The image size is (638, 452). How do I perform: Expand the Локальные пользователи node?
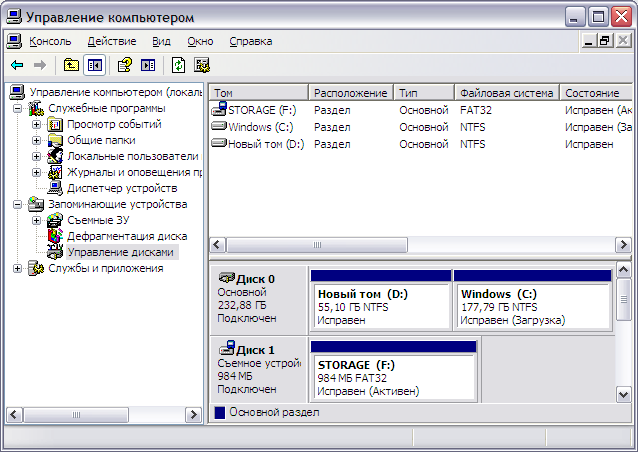click(36, 156)
